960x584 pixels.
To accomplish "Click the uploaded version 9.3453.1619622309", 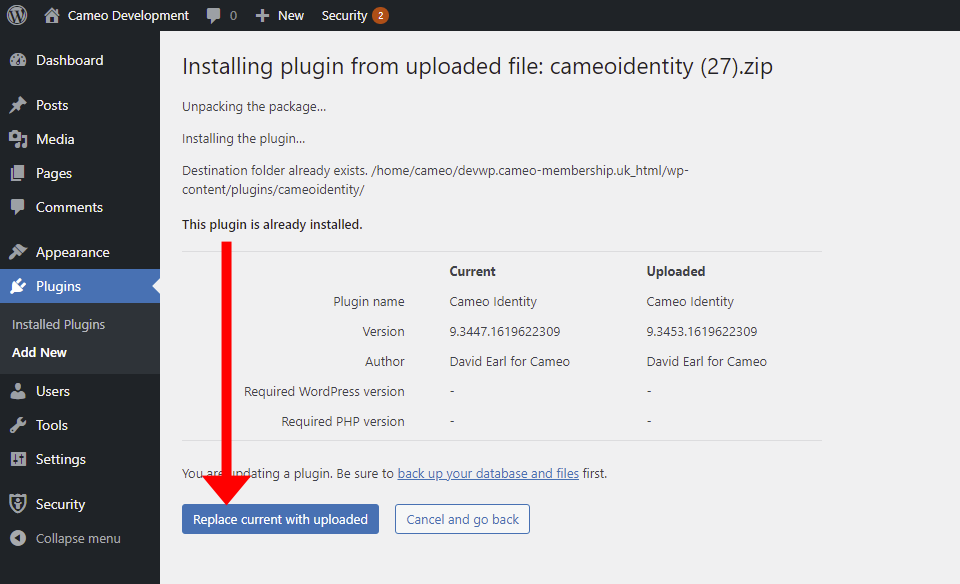I will pyautogui.click(x=702, y=331).
